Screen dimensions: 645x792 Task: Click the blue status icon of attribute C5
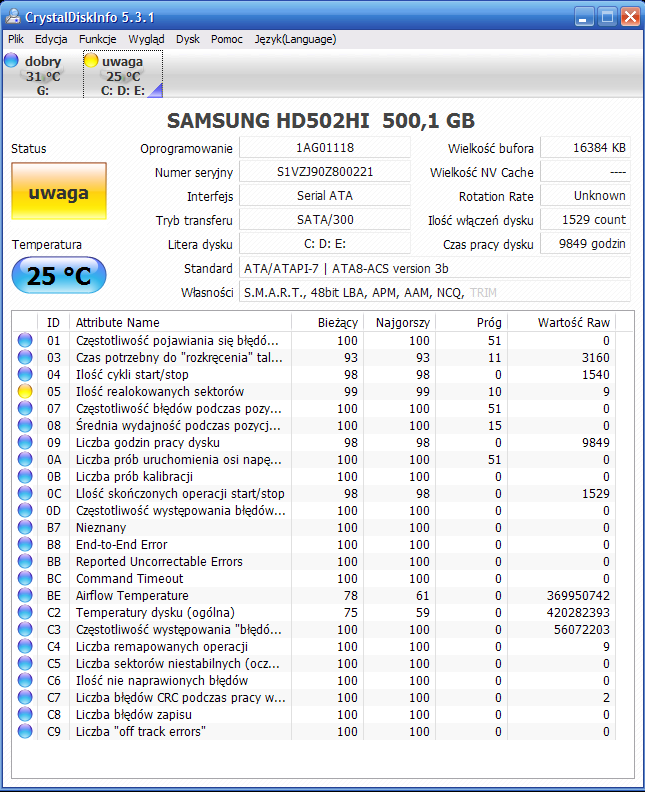coord(25,664)
